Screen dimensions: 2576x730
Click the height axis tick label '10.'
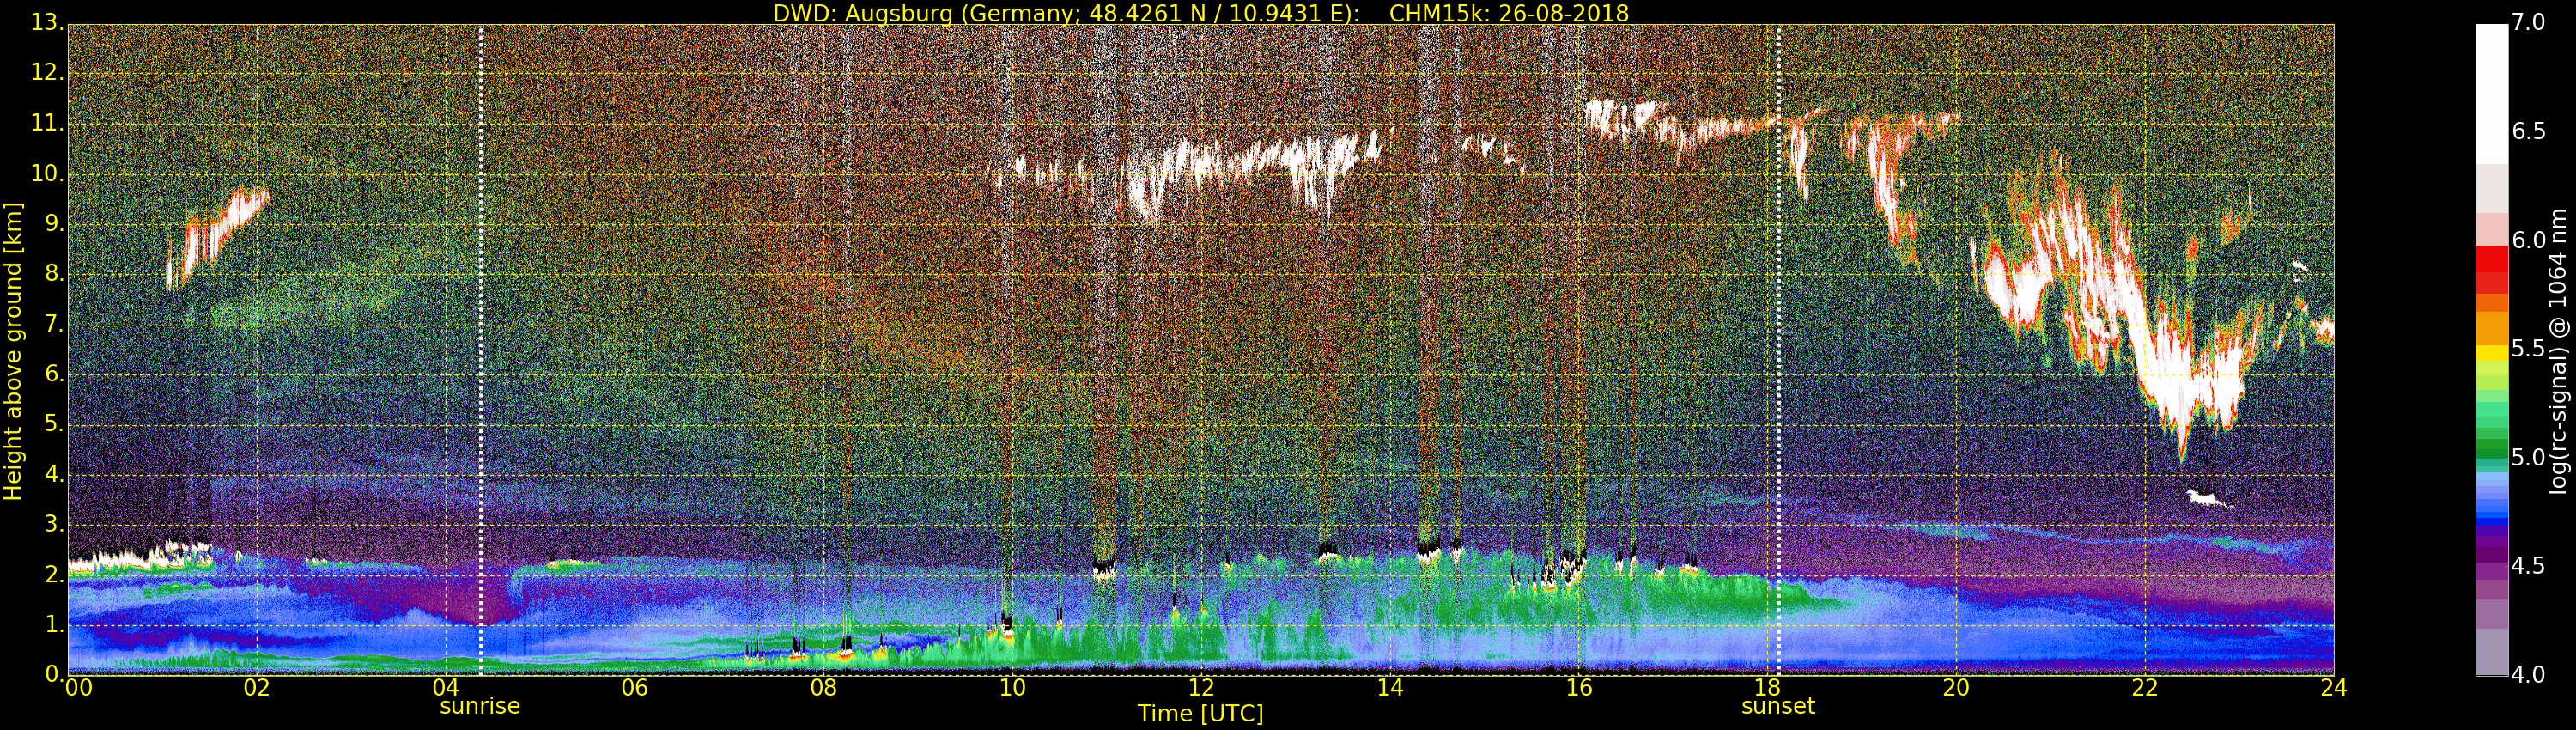pos(47,173)
